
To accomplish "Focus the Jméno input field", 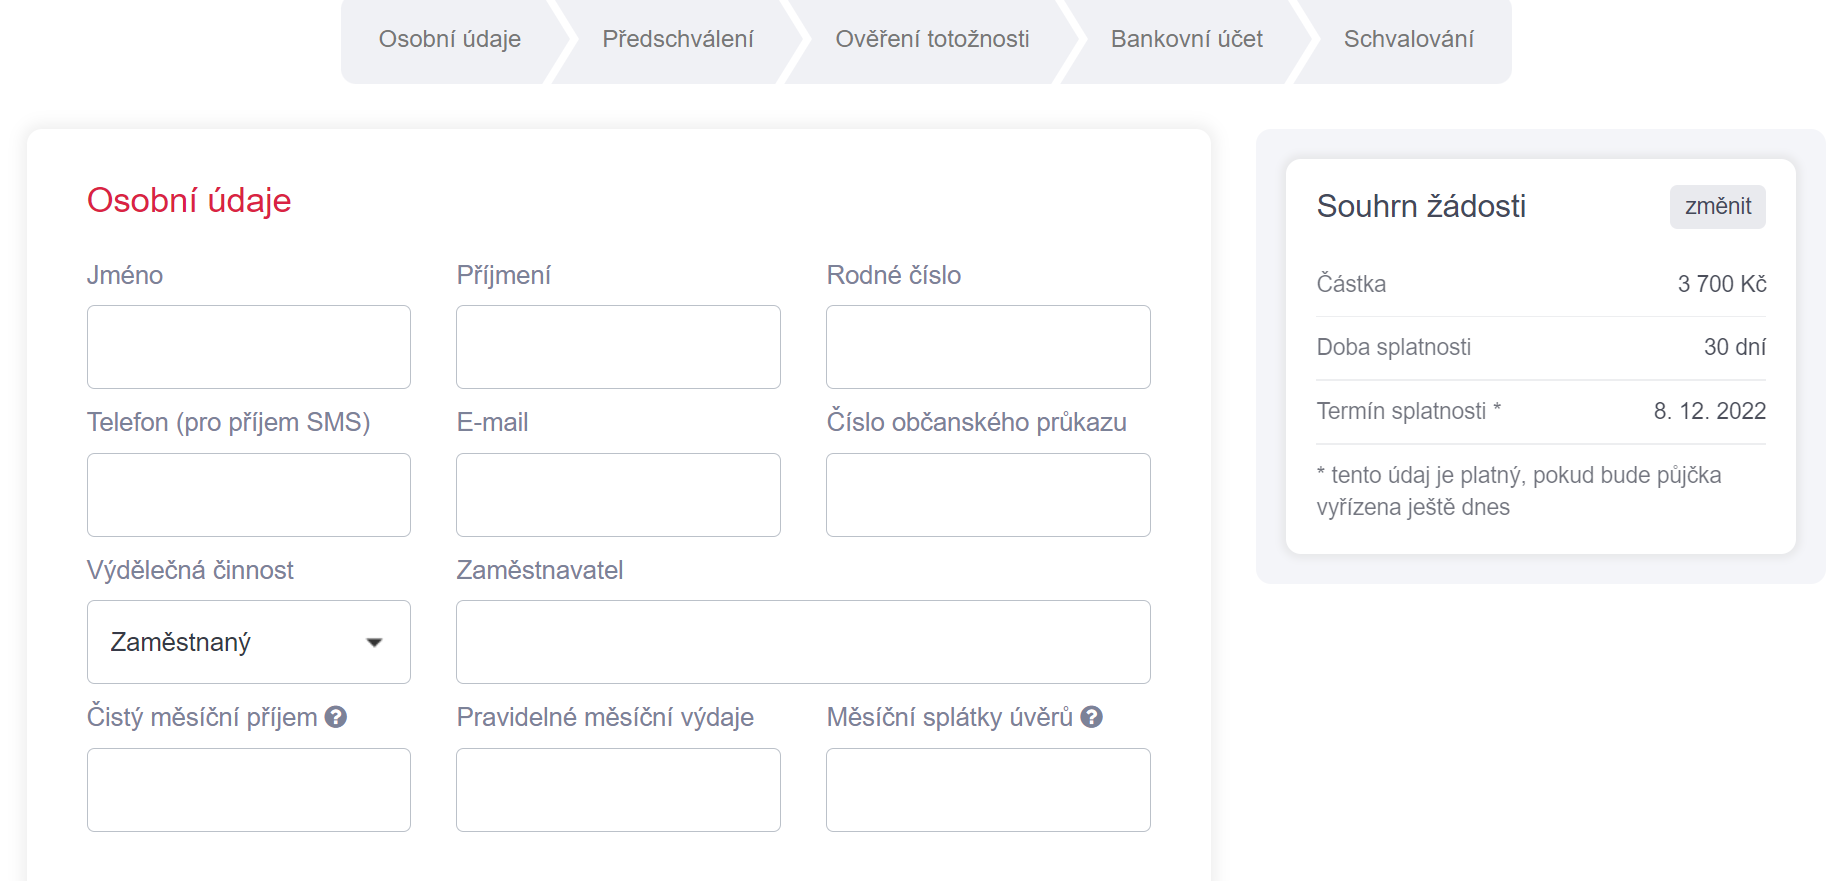I will 249,347.
